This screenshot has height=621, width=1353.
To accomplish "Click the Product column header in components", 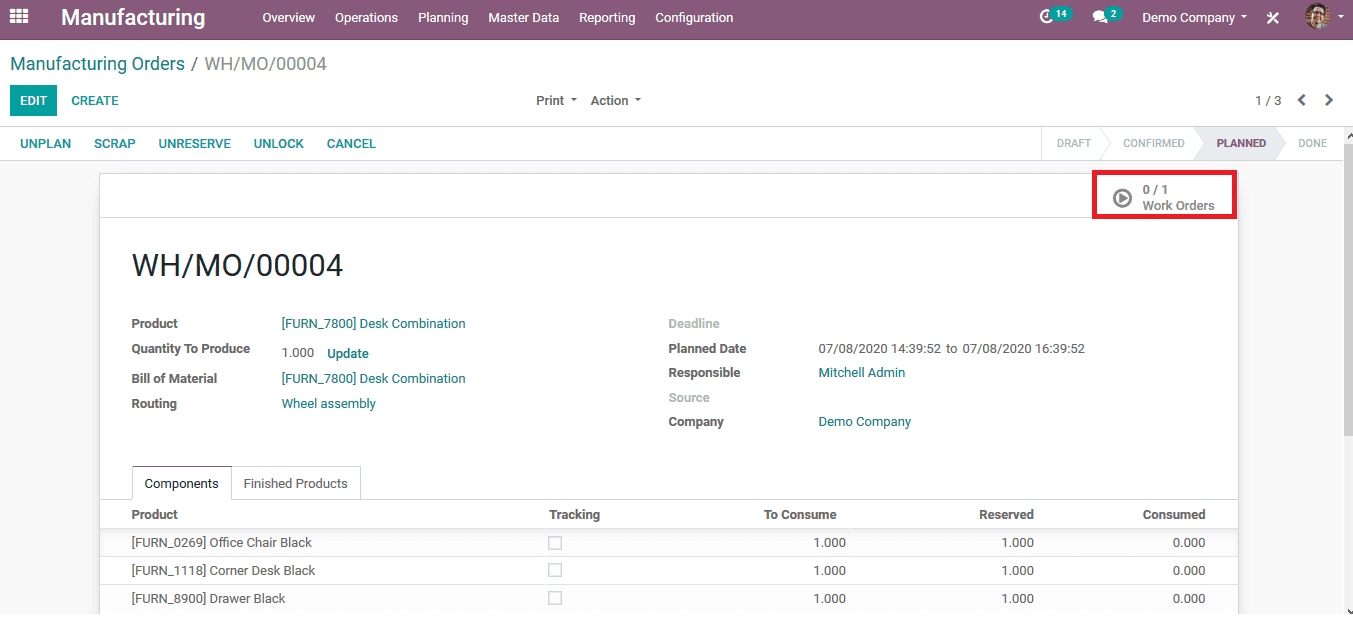I will coord(155,515).
